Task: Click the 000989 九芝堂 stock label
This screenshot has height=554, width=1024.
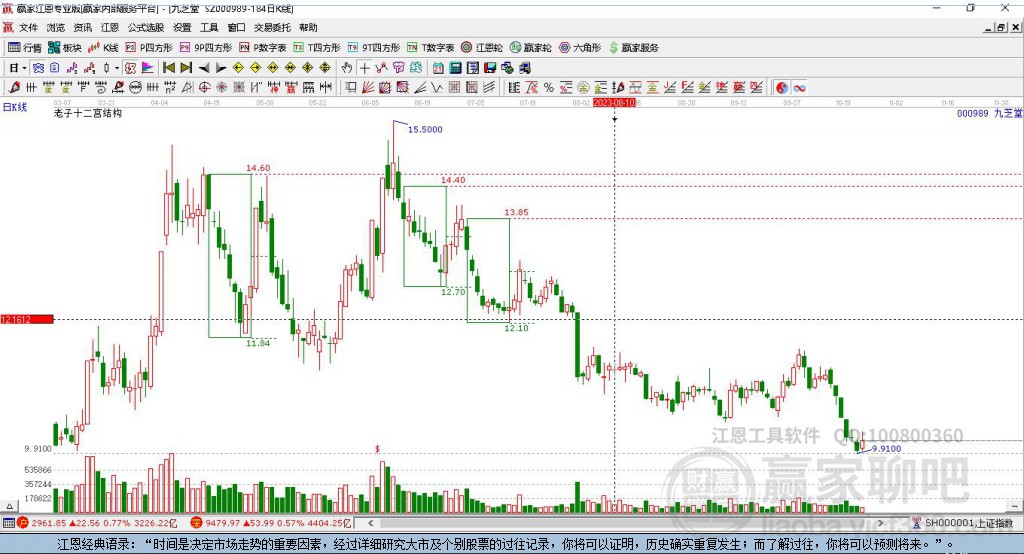Action: pyautogui.click(x=989, y=114)
